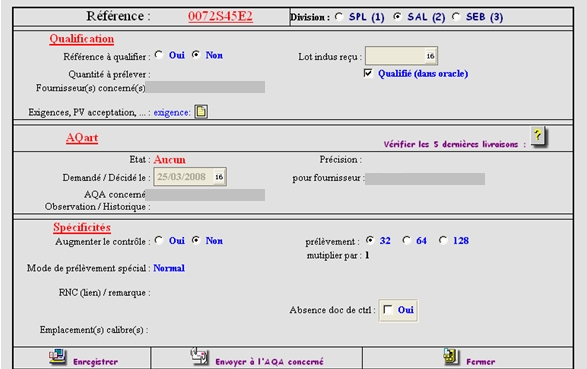The image size is (587, 369).
Task: Open the calendar picker beside 25/03/2008
Action: coord(219,177)
